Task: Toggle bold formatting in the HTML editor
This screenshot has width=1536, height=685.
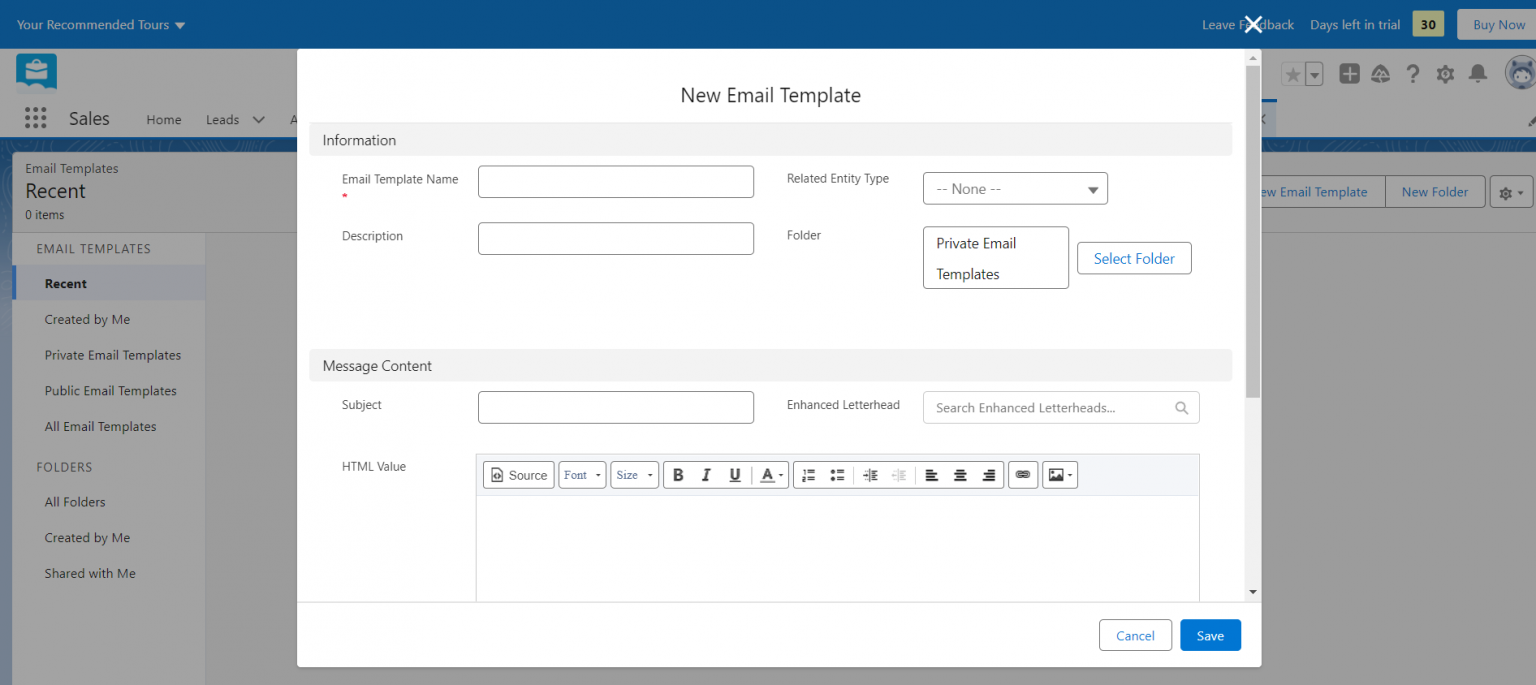Action: (x=678, y=474)
